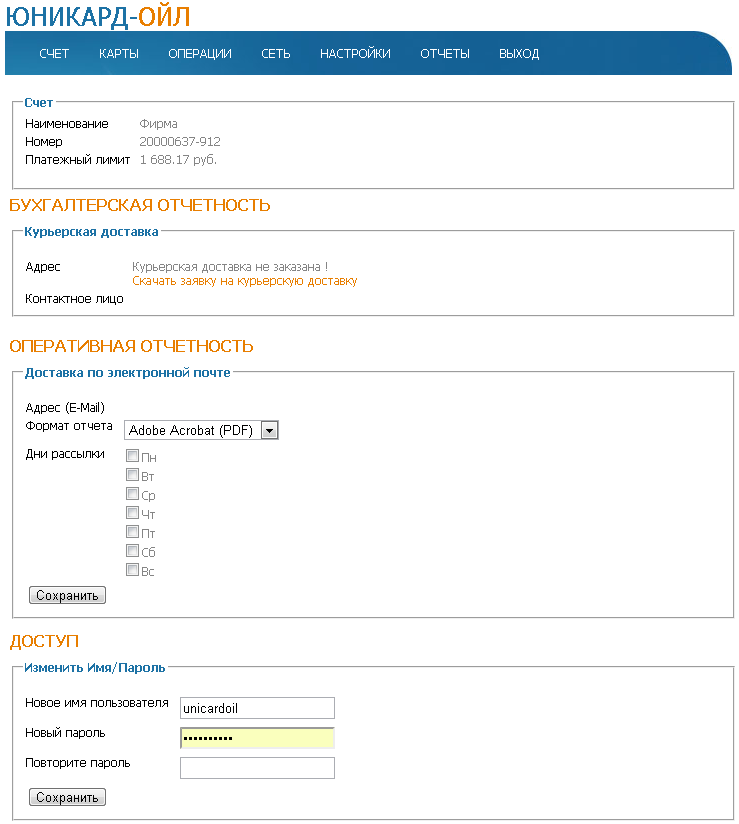
Task: Go to the КАРТЫ section
Action: pyautogui.click(x=118, y=54)
